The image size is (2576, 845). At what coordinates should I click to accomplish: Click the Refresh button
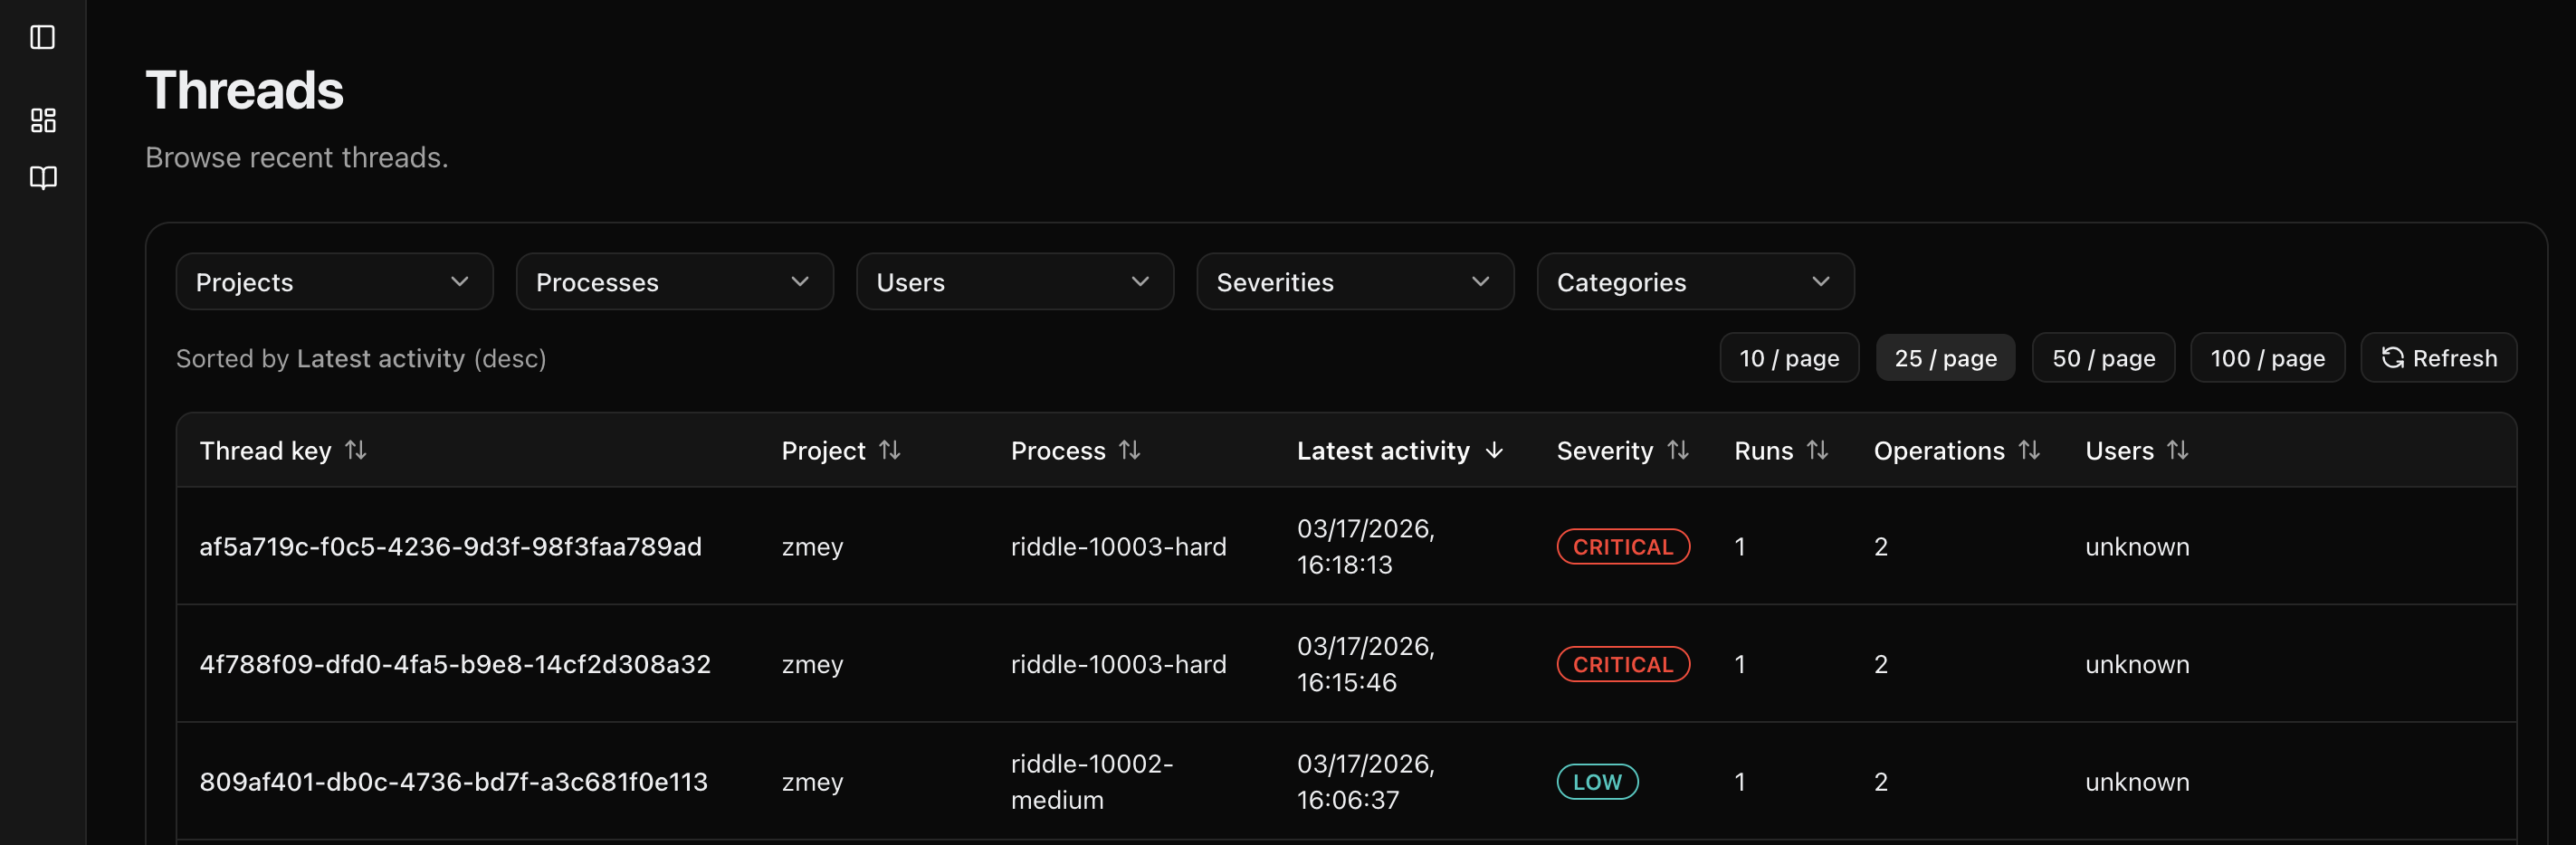coord(2438,357)
